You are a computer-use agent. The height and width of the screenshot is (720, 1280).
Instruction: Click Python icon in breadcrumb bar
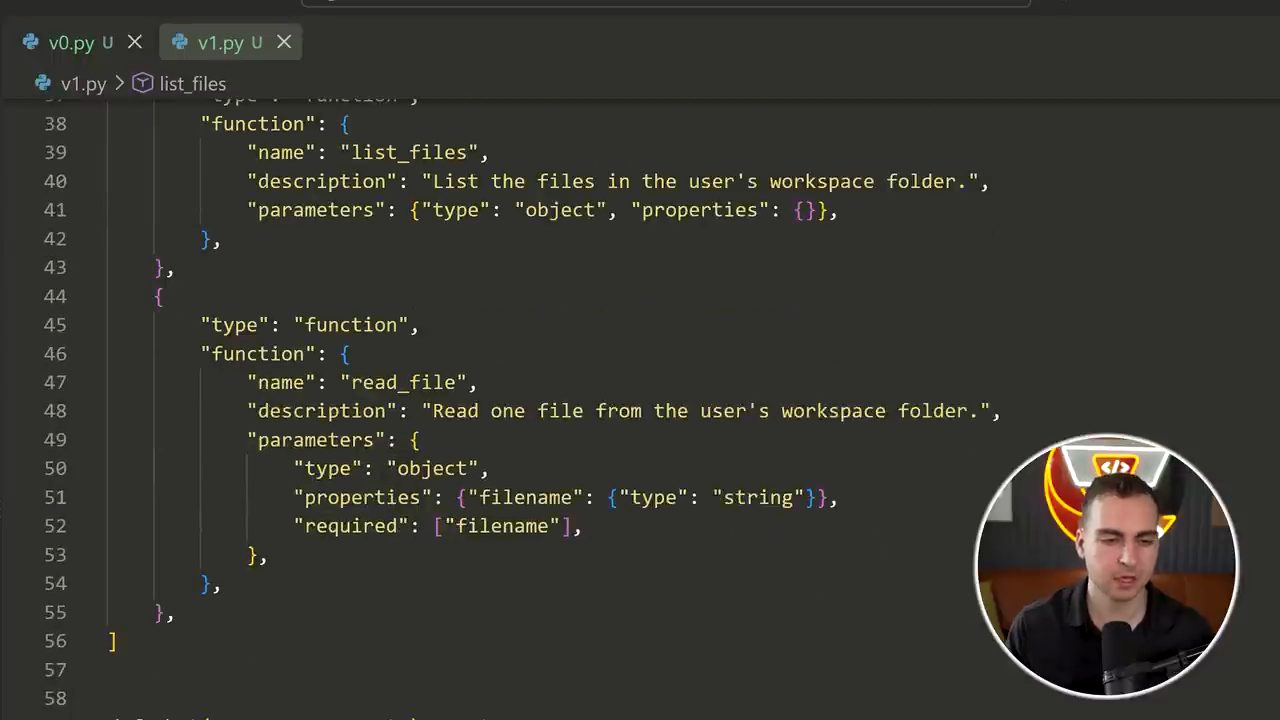pos(44,83)
